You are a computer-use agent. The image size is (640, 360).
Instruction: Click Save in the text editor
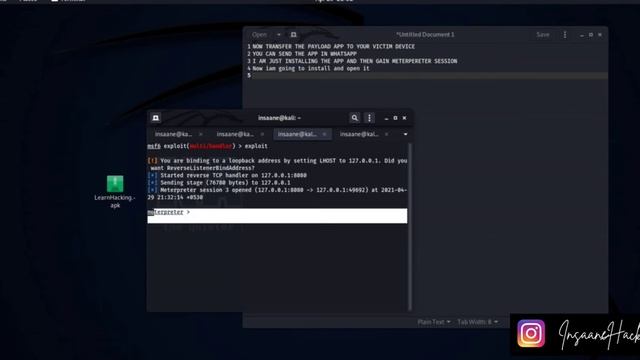click(542, 35)
